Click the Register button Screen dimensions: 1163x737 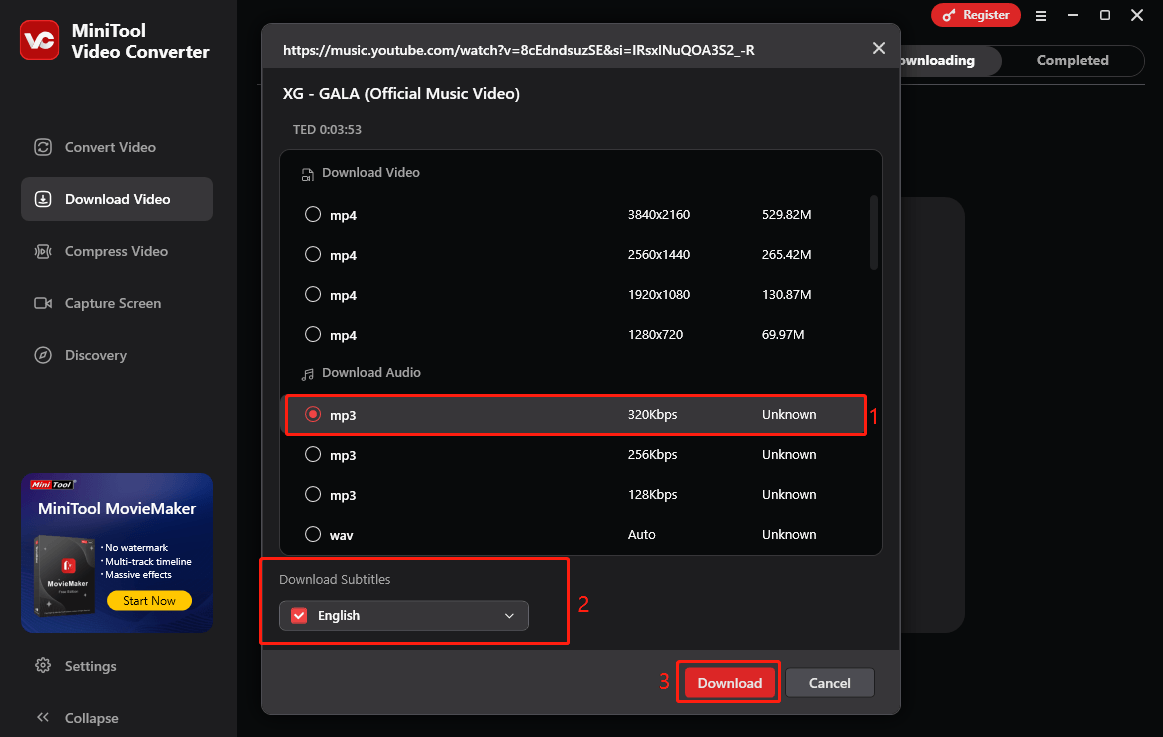[975, 16]
